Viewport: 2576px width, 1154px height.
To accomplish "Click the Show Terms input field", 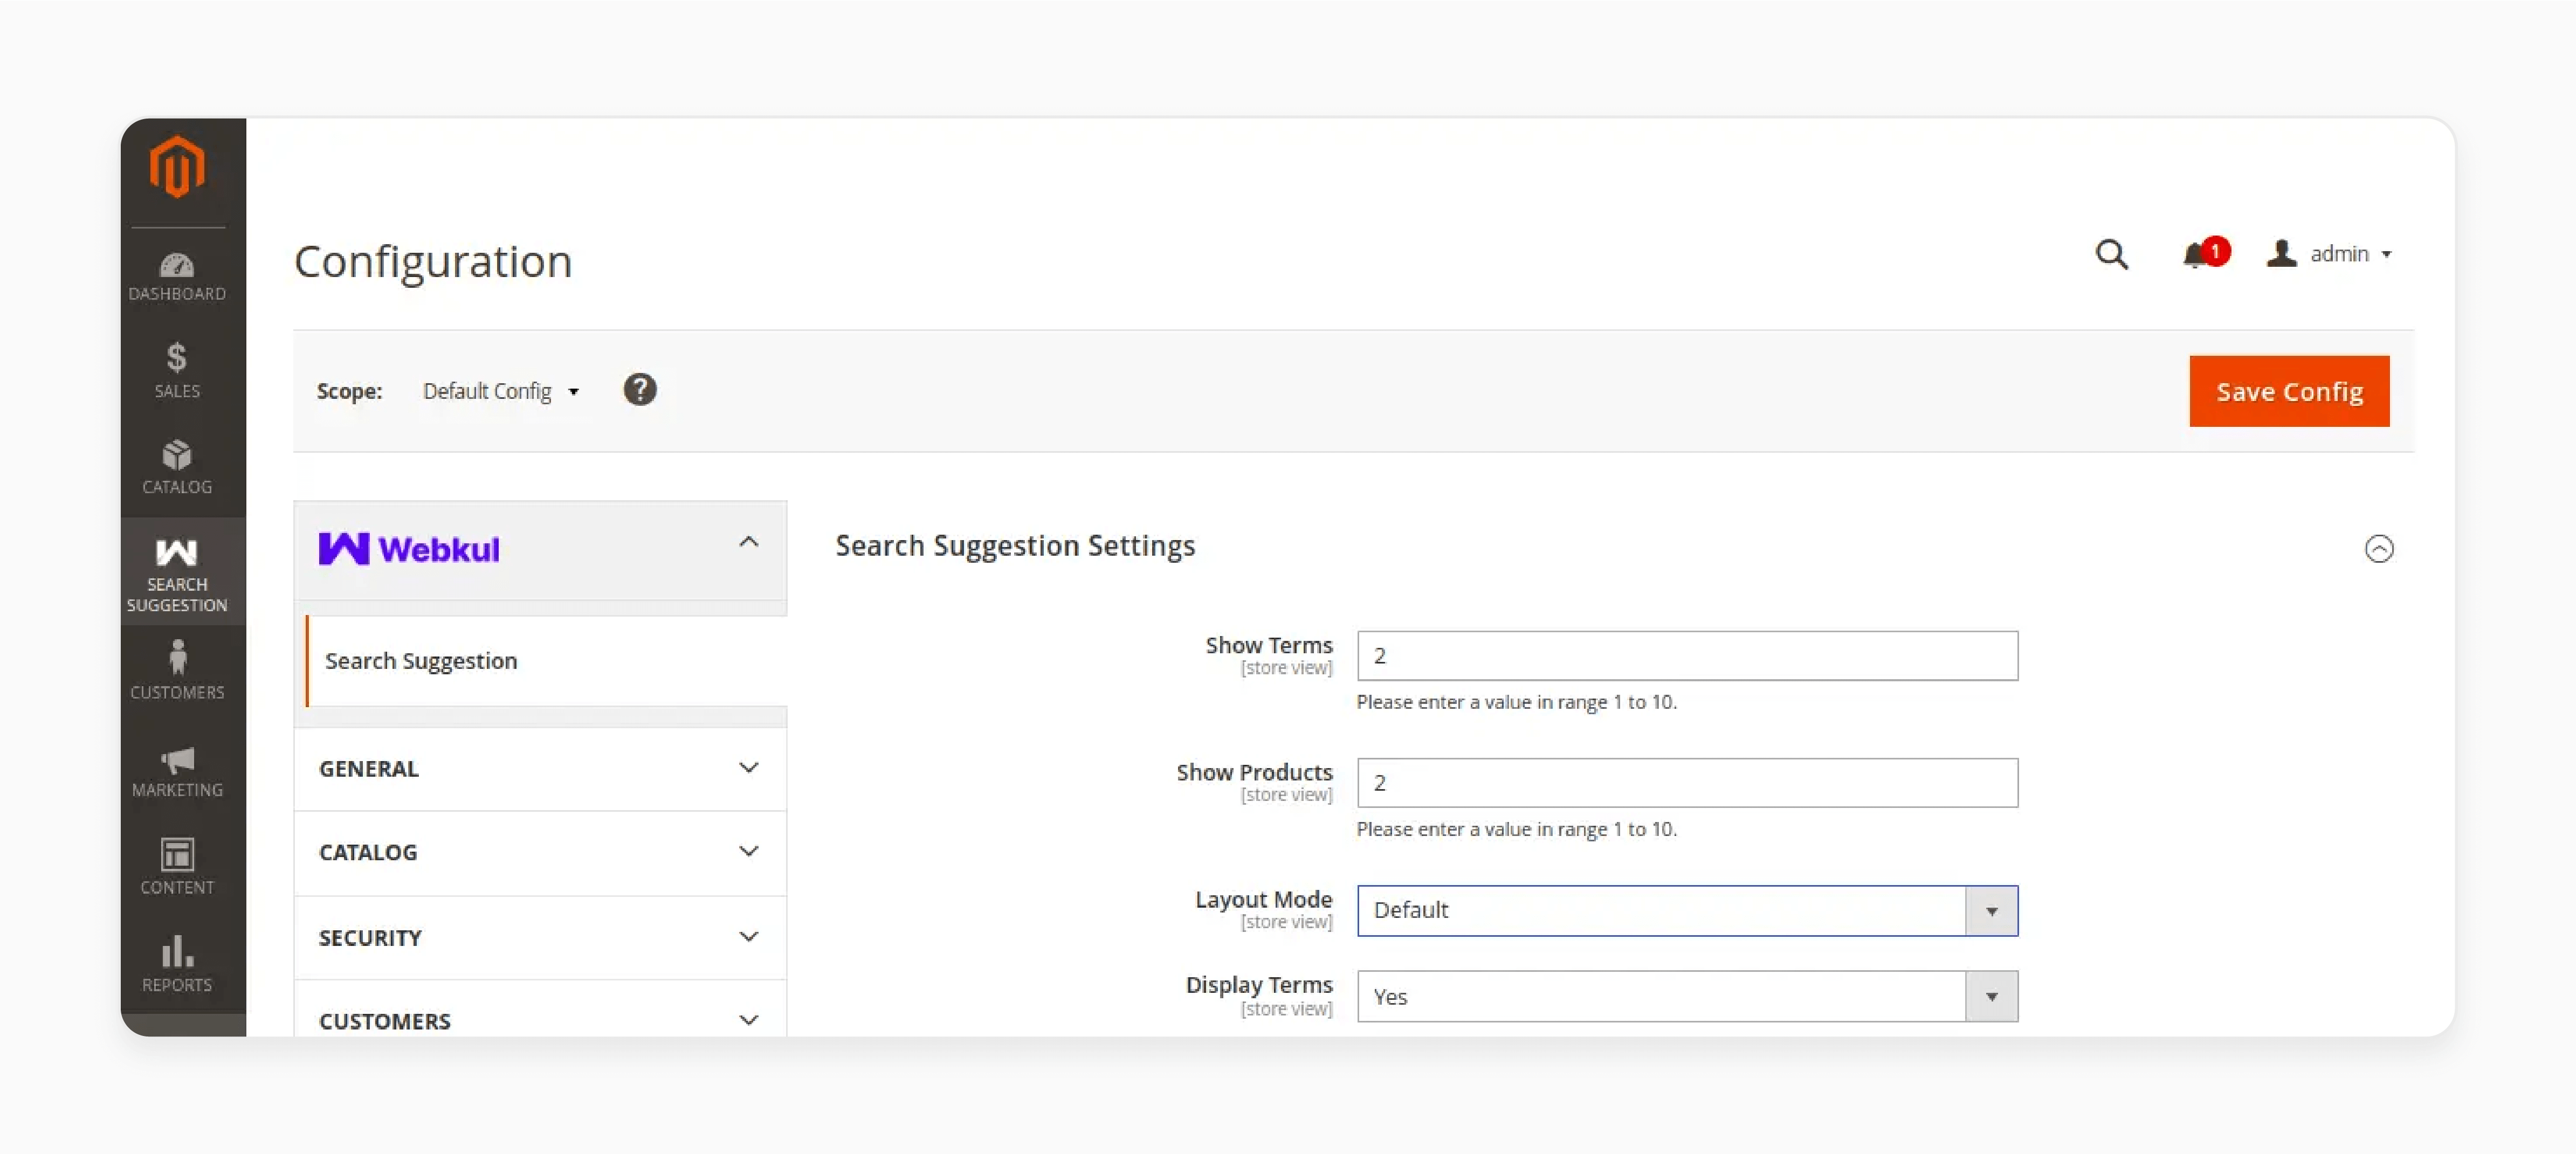I will [1687, 655].
